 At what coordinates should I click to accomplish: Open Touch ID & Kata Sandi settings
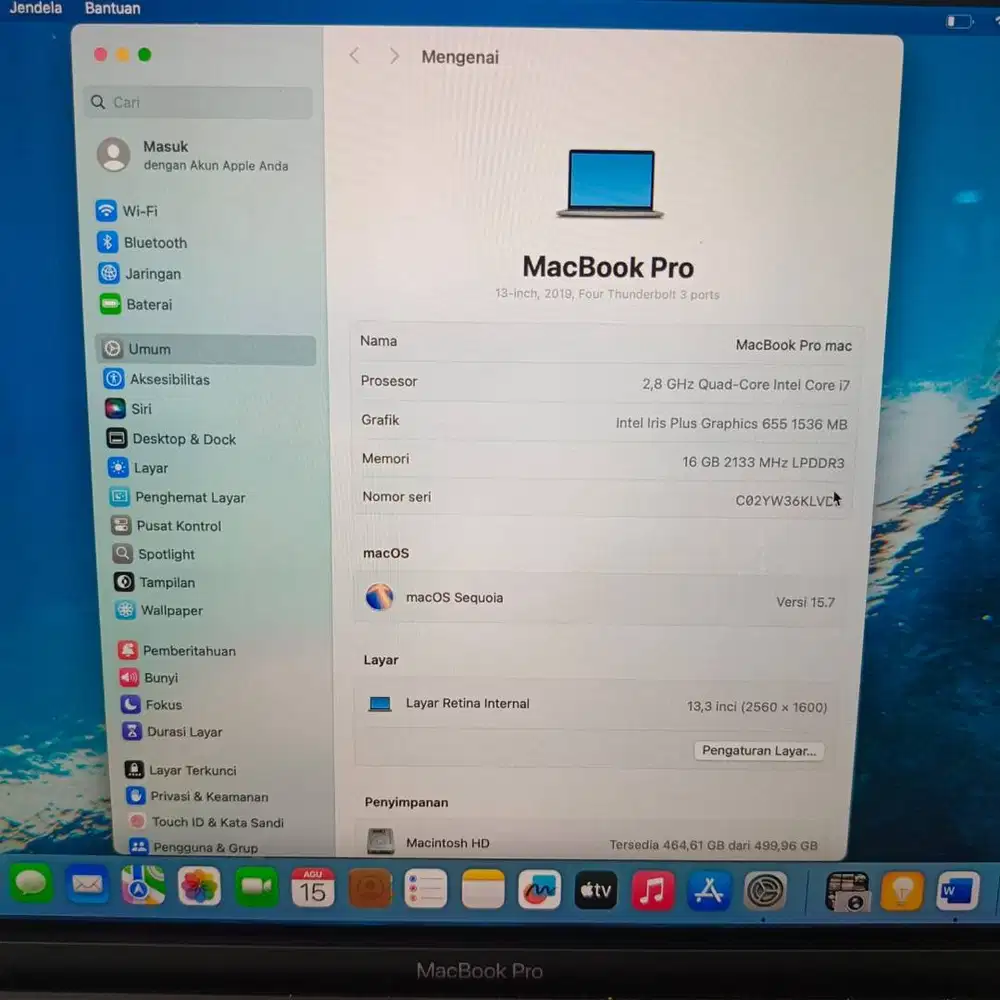[206, 822]
